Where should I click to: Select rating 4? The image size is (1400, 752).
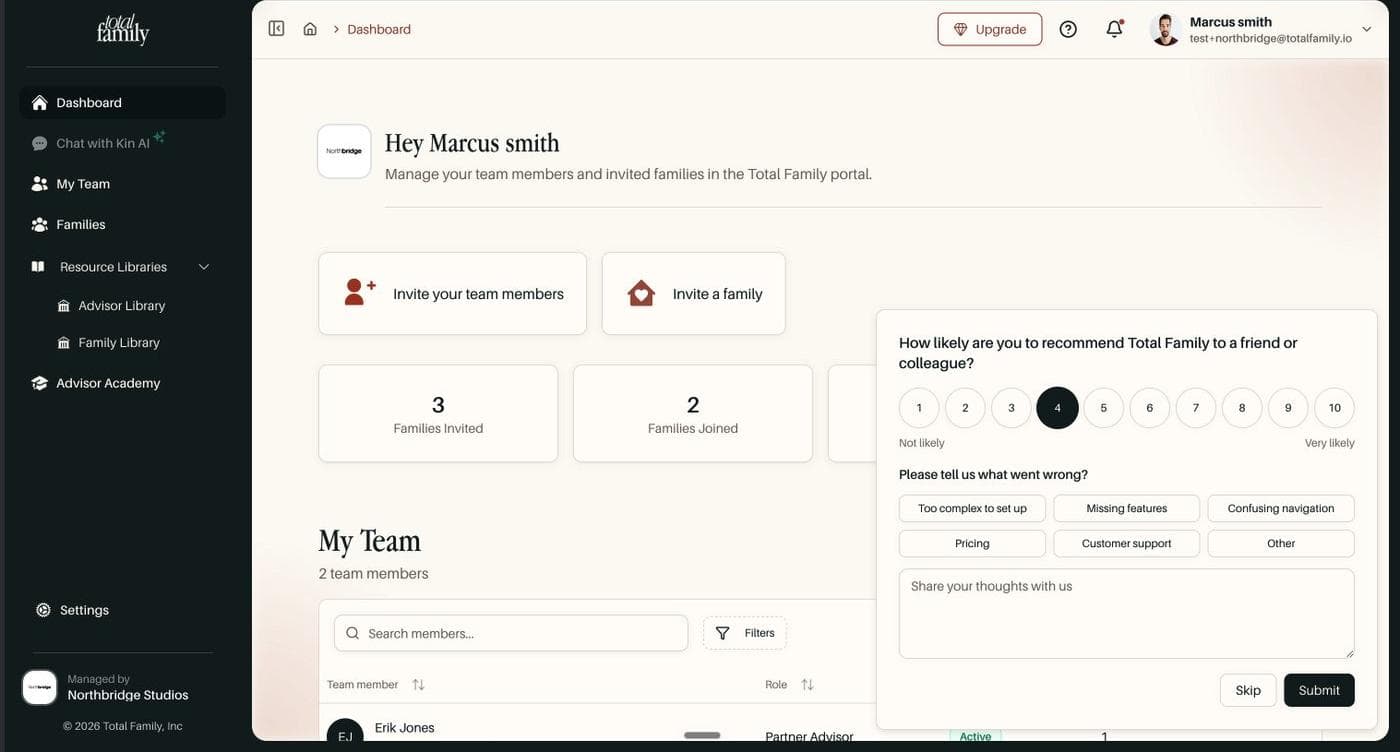[1057, 408]
